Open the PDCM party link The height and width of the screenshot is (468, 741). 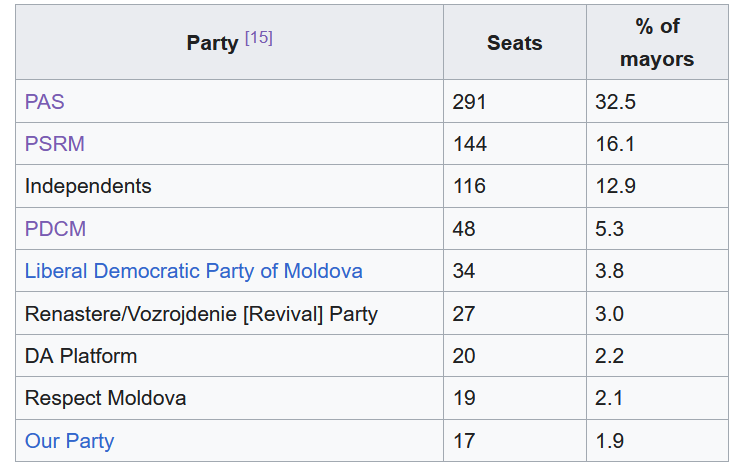pos(55,229)
